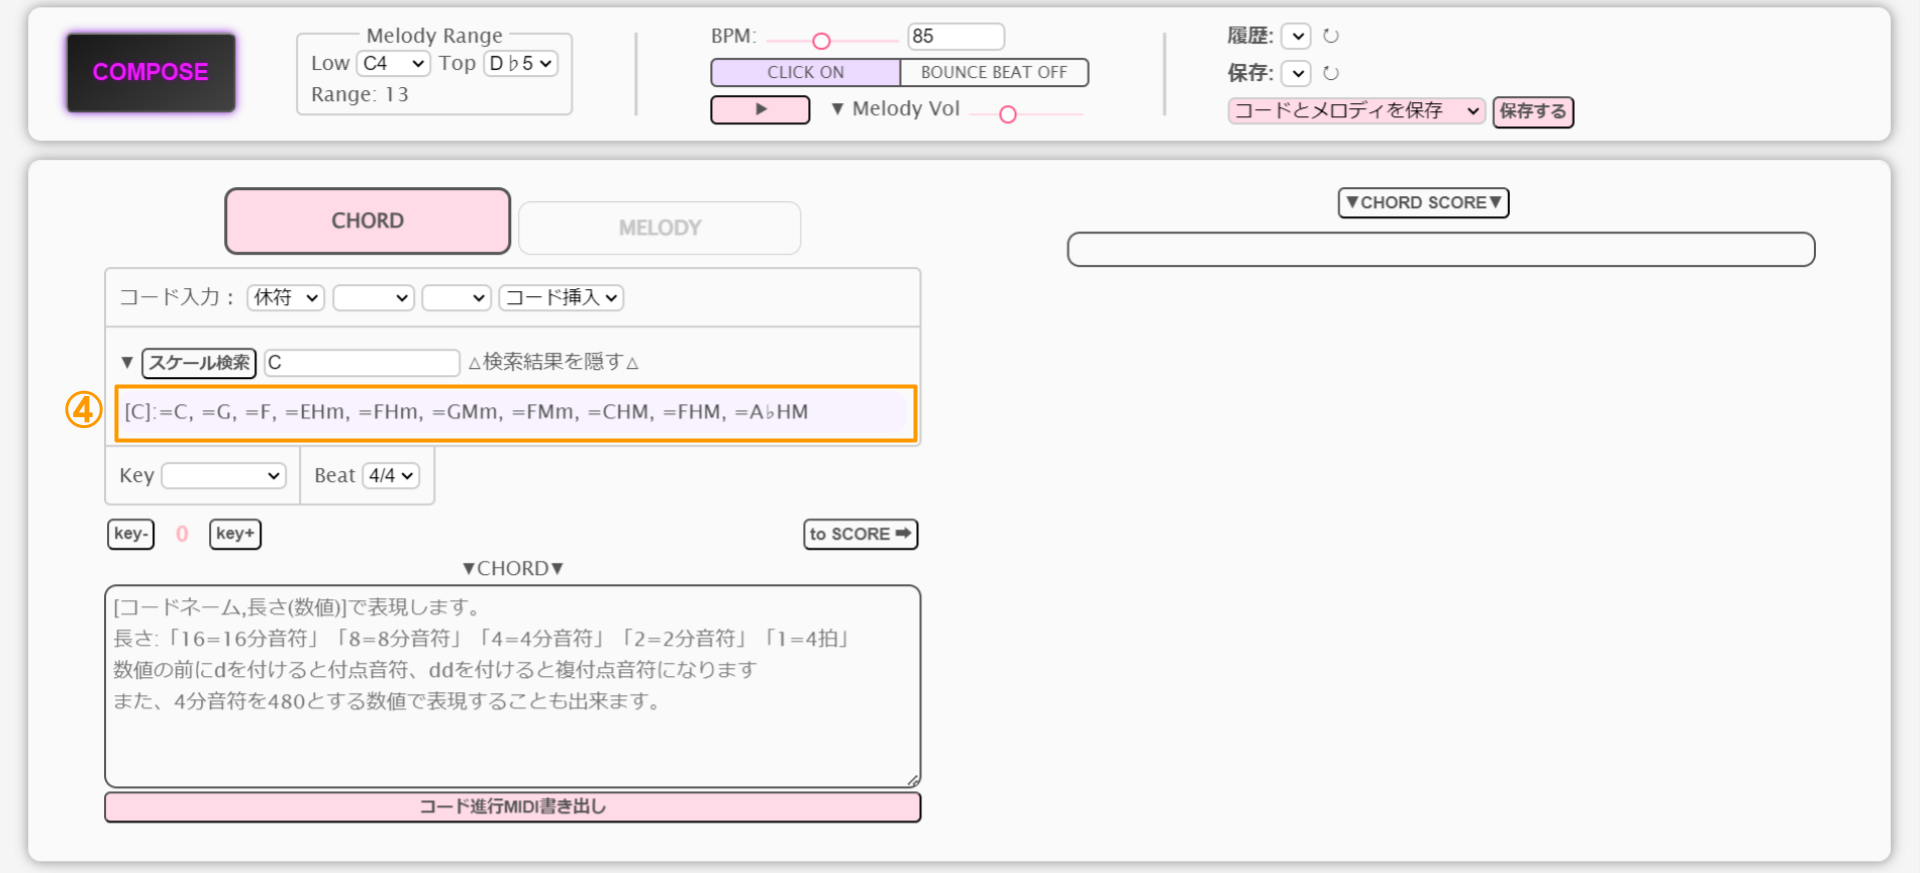The height and width of the screenshot is (873, 1920).
Task: Open the empty chord type dropdown after 休符
Action: (374, 297)
